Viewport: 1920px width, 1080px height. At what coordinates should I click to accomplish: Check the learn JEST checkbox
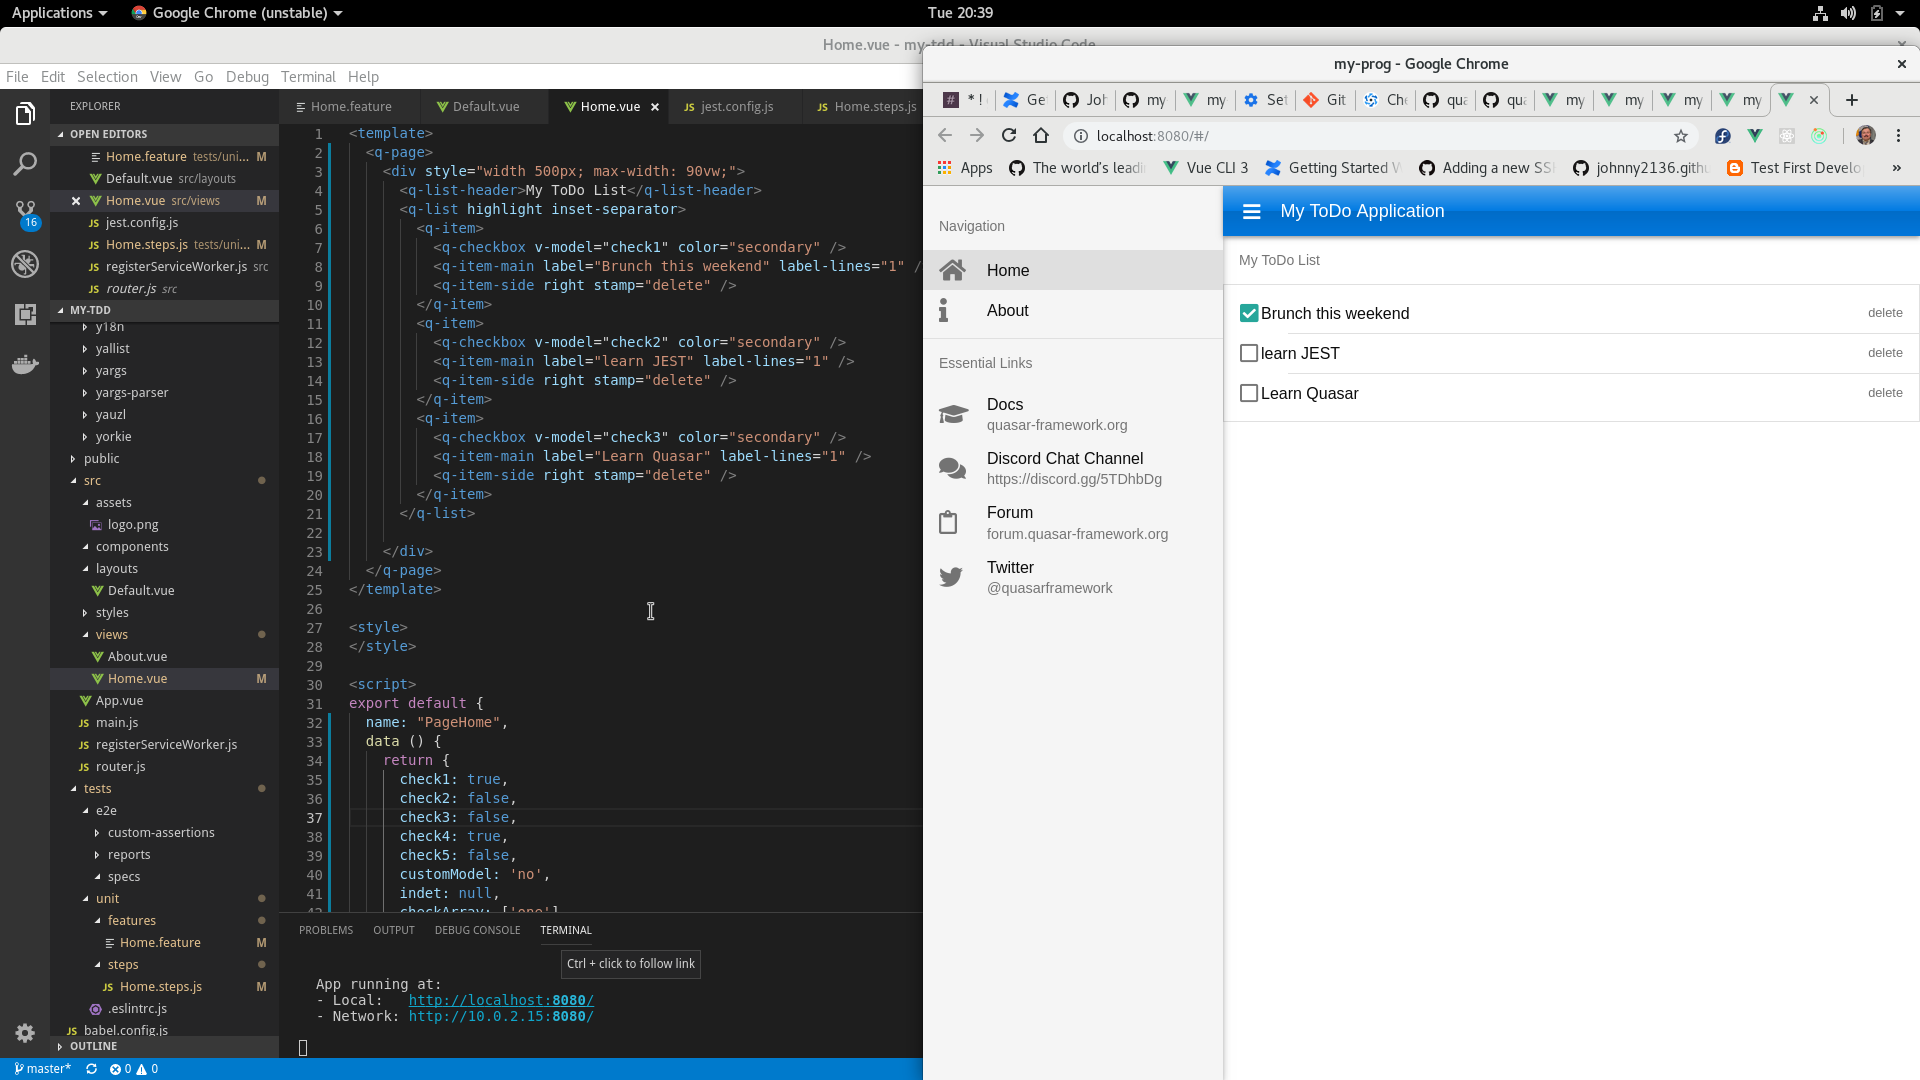coord(1249,353)
